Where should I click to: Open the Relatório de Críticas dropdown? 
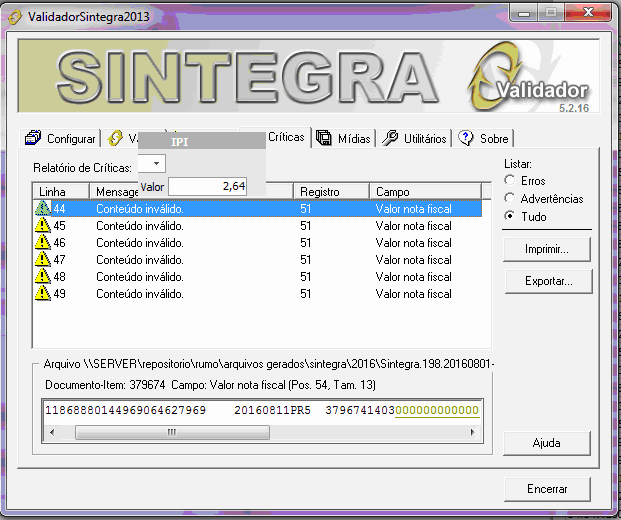coord(156,164)
